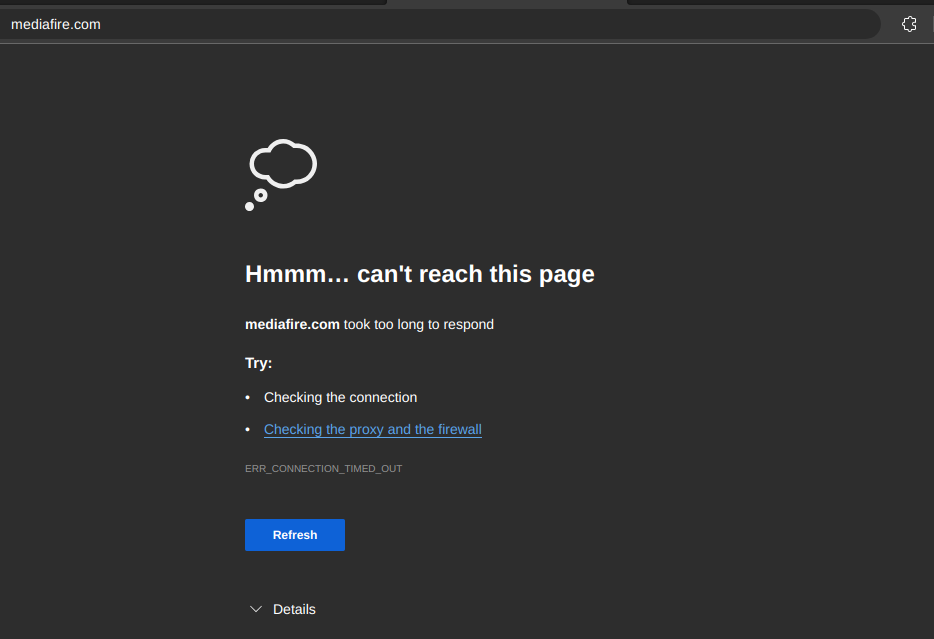Select "Hmmm… can't reach this page" heading
This screenshot has width=934, height=639.
click(420, 274)
